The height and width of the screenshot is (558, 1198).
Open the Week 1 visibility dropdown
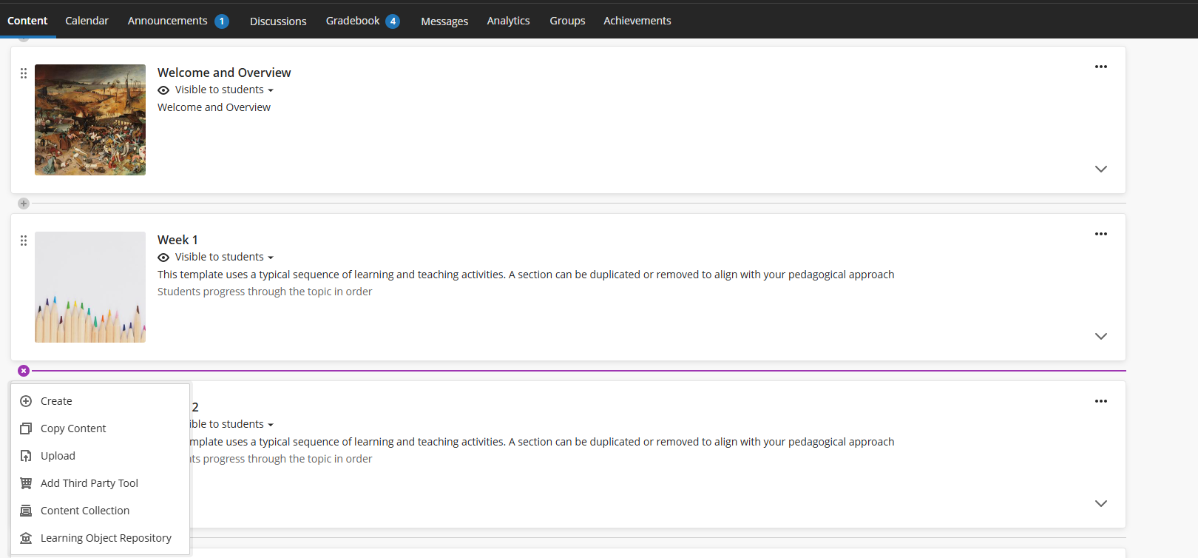coord(224,258)
